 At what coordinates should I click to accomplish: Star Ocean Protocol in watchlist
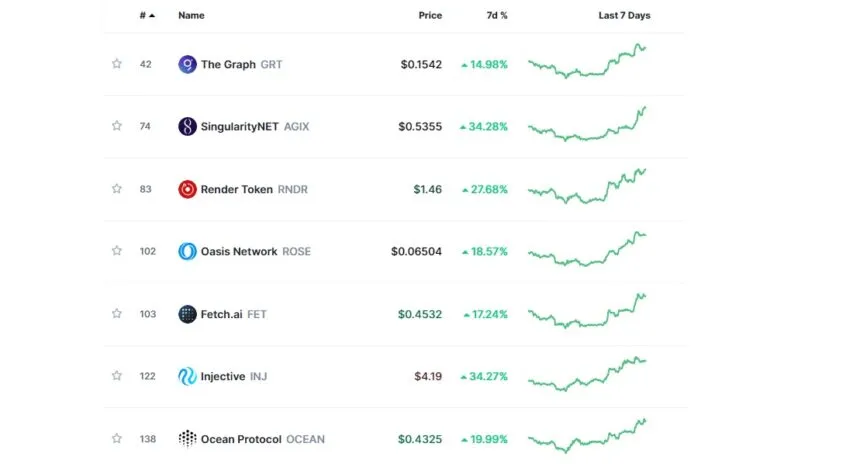[x=117, y=438]
